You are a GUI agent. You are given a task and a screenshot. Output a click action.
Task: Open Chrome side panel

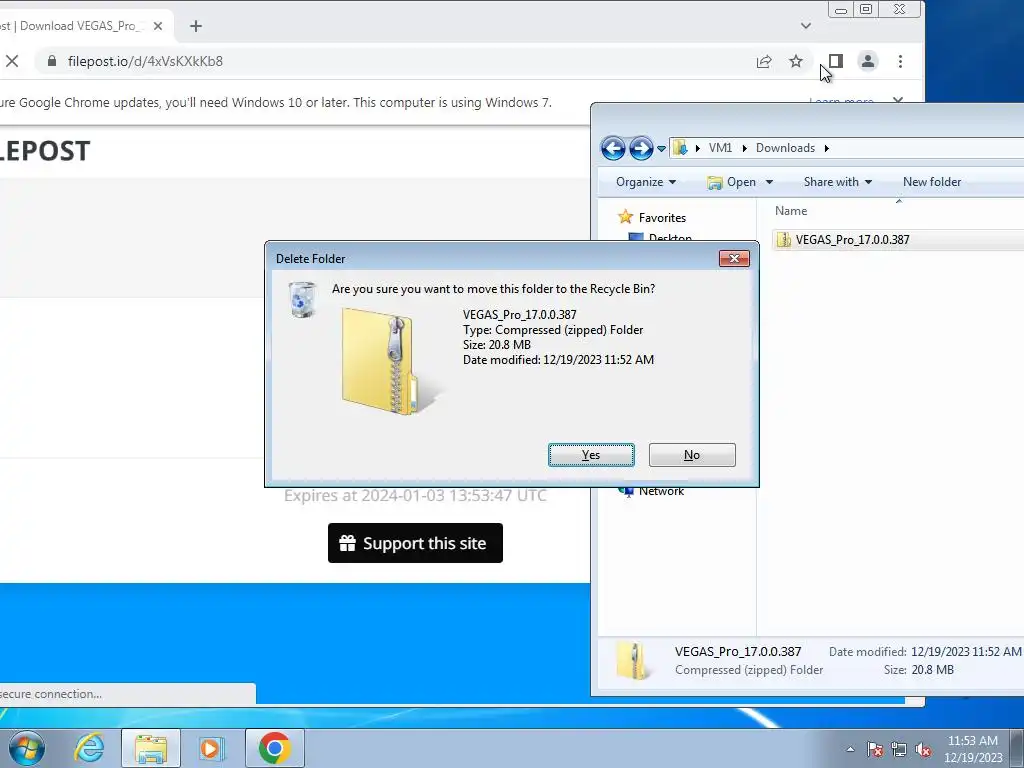coord(835,61)
